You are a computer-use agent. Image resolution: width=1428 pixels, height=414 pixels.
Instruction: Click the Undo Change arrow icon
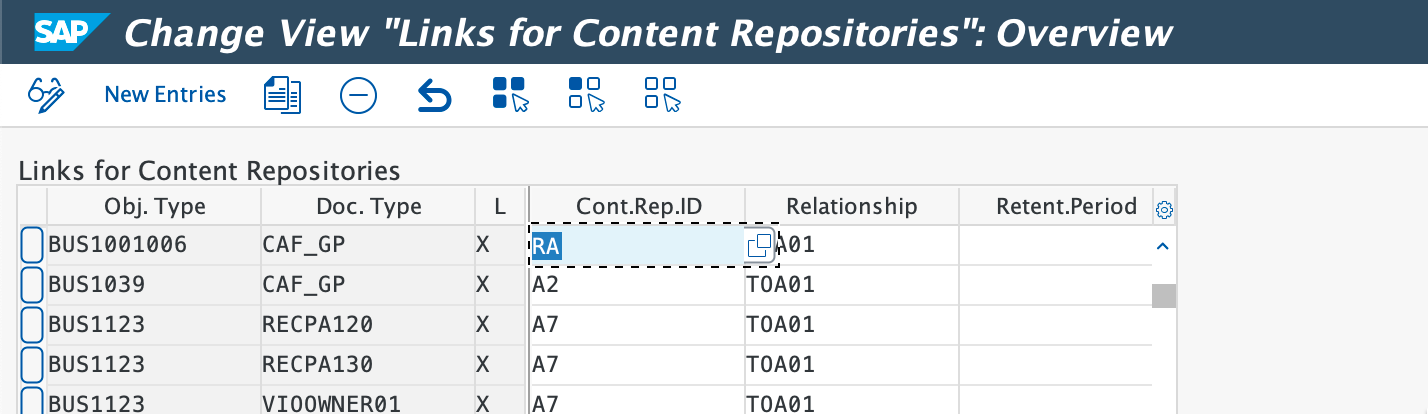tap(434, 96)
